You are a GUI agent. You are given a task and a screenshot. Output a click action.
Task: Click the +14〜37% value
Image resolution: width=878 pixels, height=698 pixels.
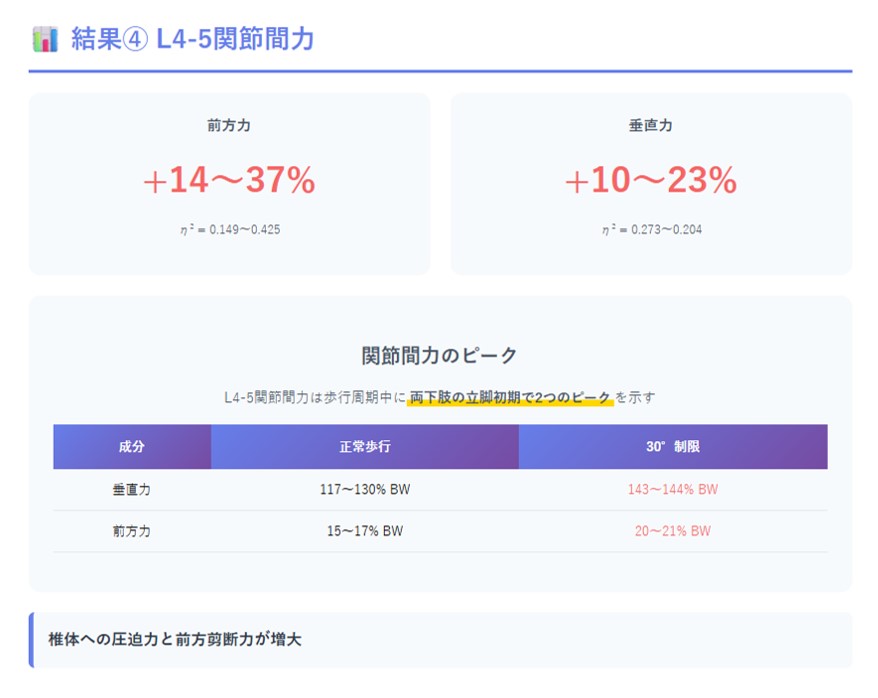[x=229, y=180]
